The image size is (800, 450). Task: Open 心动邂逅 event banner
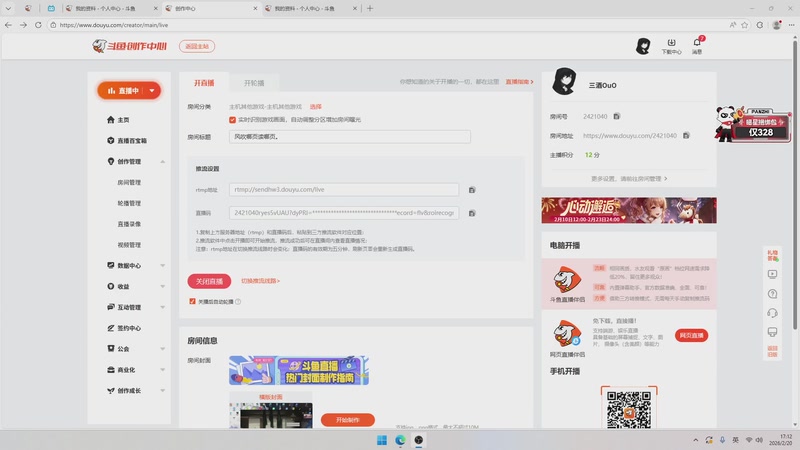[629, 210]
